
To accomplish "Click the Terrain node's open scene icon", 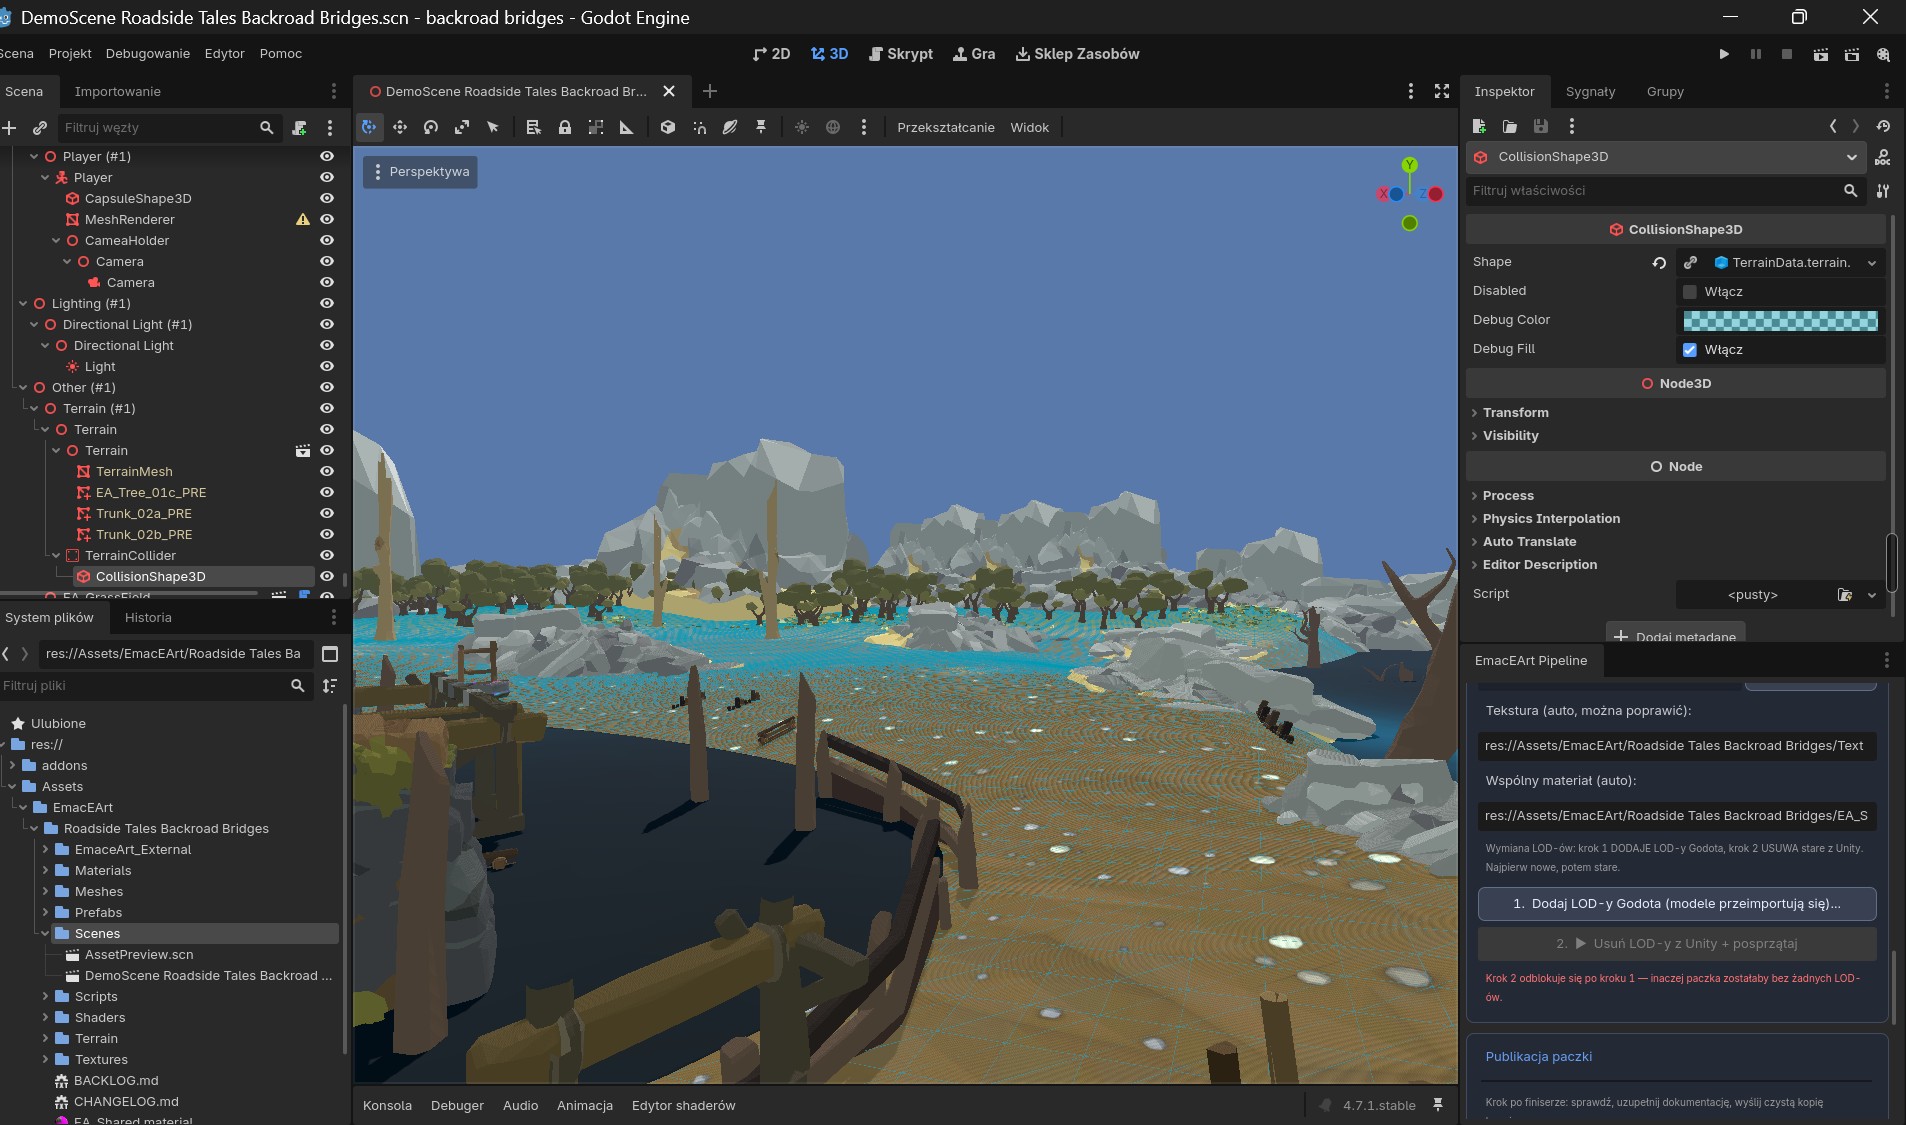I will pyautogui.click(x=302, y=450).
